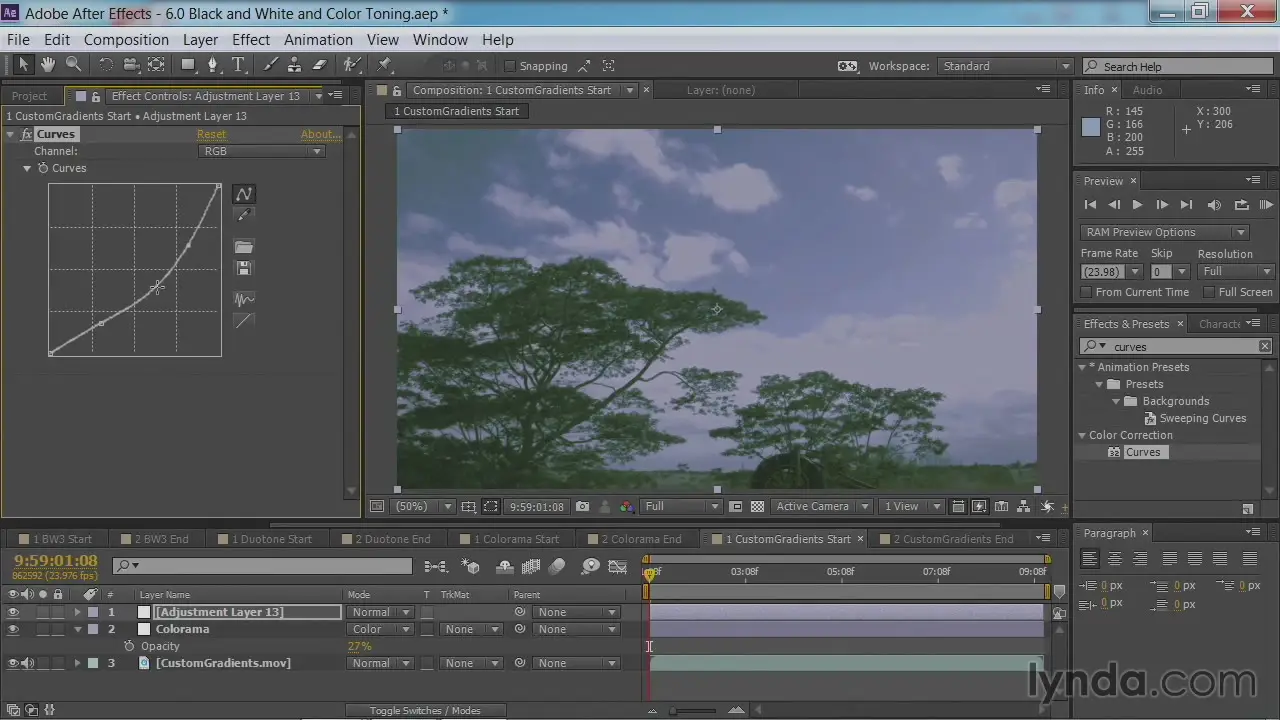Expand Adjustment Layer 13 properties
The image size is (1280, 720).
tap(77, 612)
